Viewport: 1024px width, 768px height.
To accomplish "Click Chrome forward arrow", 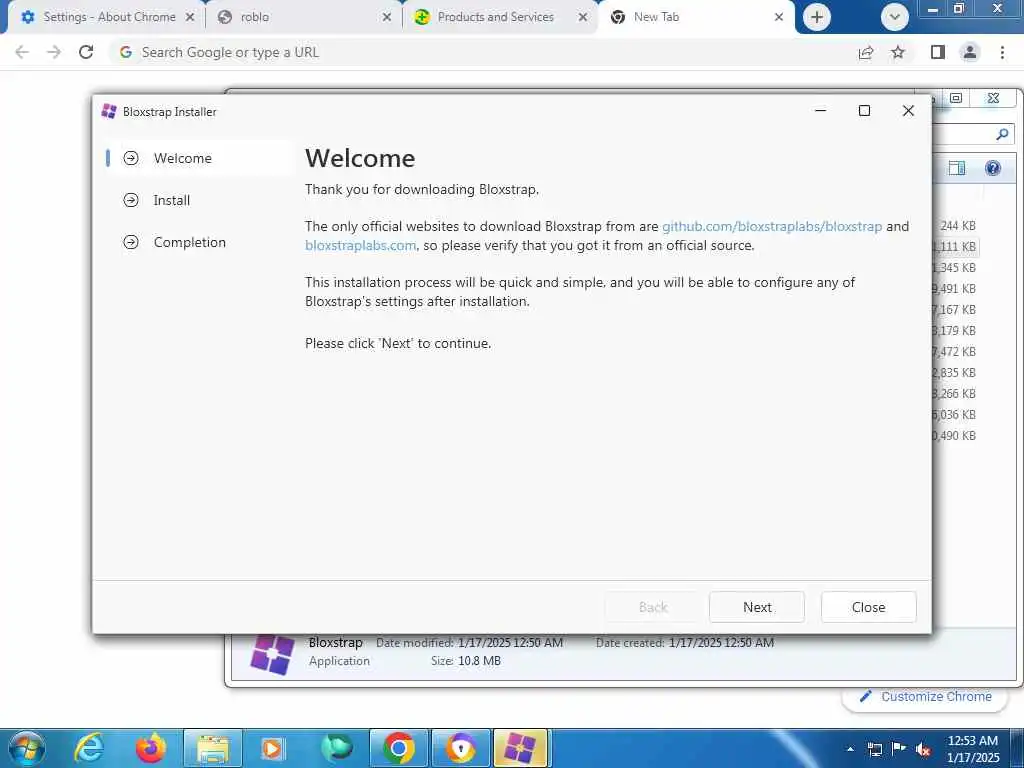I will (x=54, y=52).
